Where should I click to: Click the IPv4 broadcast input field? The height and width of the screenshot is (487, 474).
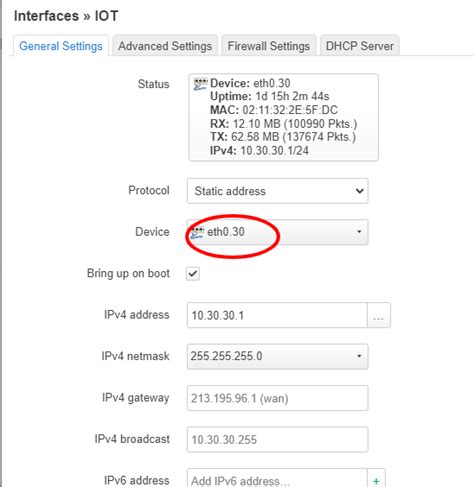[277, 439]
